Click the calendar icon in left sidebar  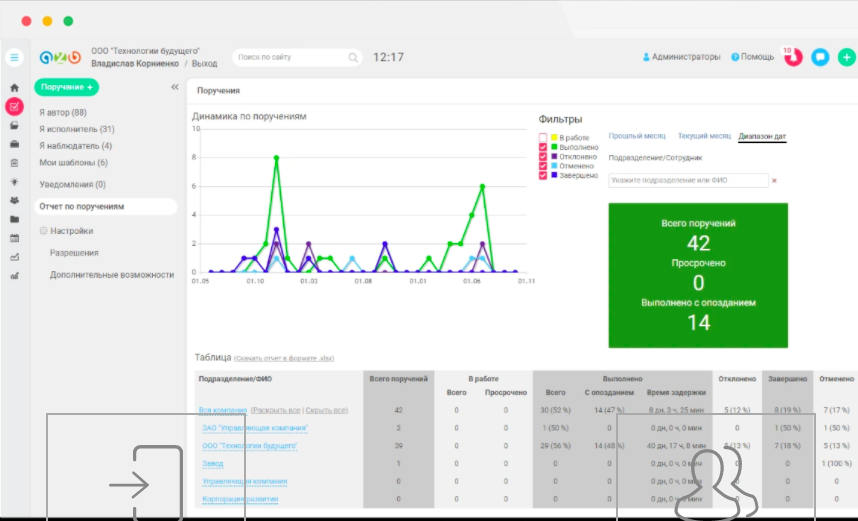coord(14,238)
